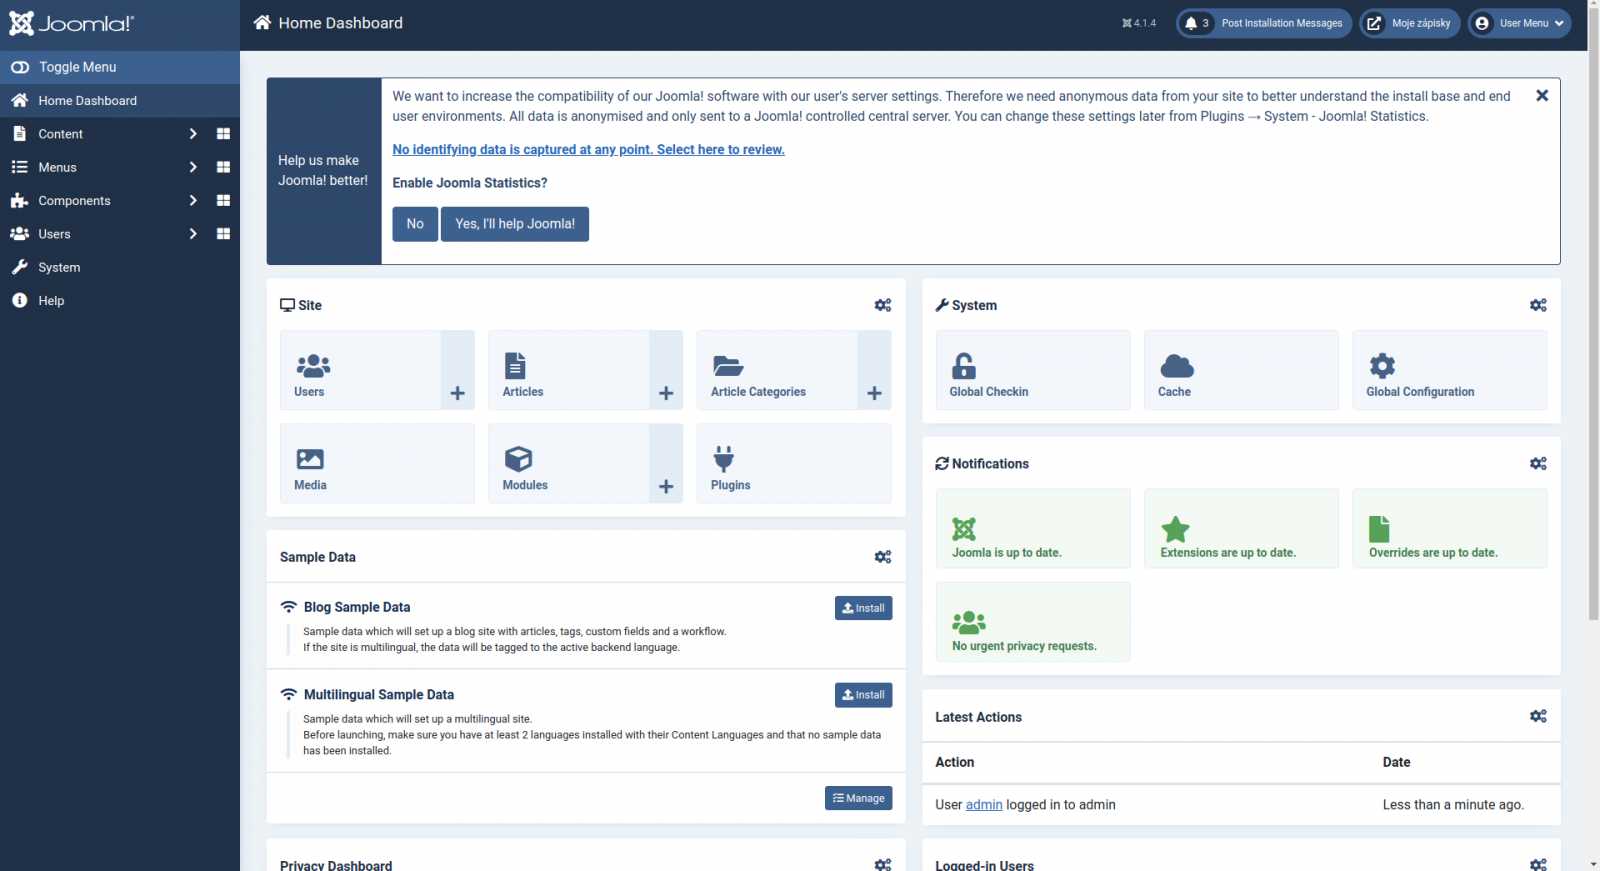Viewport: 1600px width, 871px height.
Task: Expand the Users submenu chevron
Action: (193, 234)
